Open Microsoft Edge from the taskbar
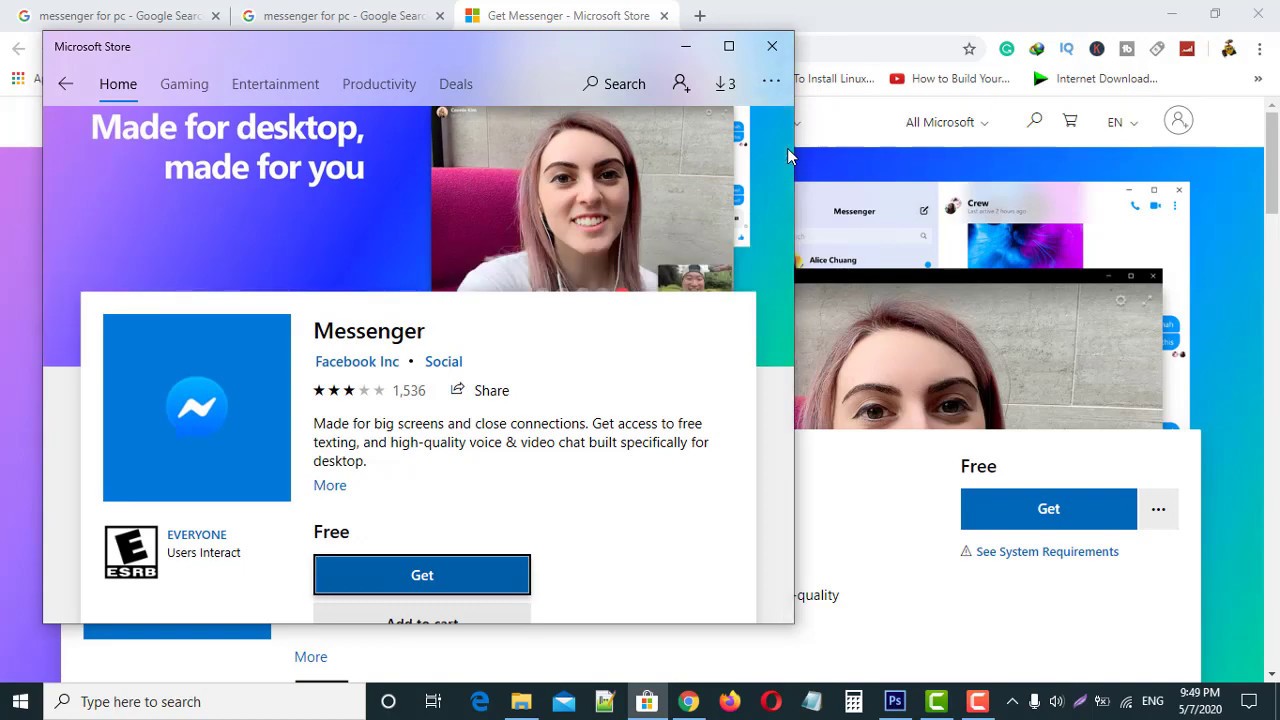This screenshot has height=720, width=1280. coord(480,702)
